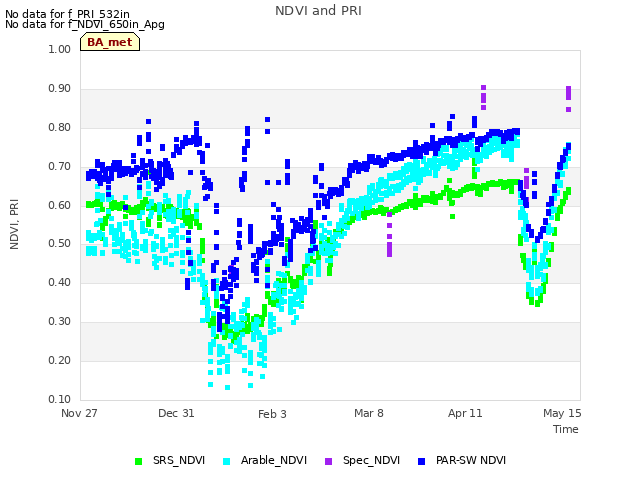Click the 'No data for f_PRI_532in' message
The height and width of the screenshot is (480, 640).
pos(67,14)
